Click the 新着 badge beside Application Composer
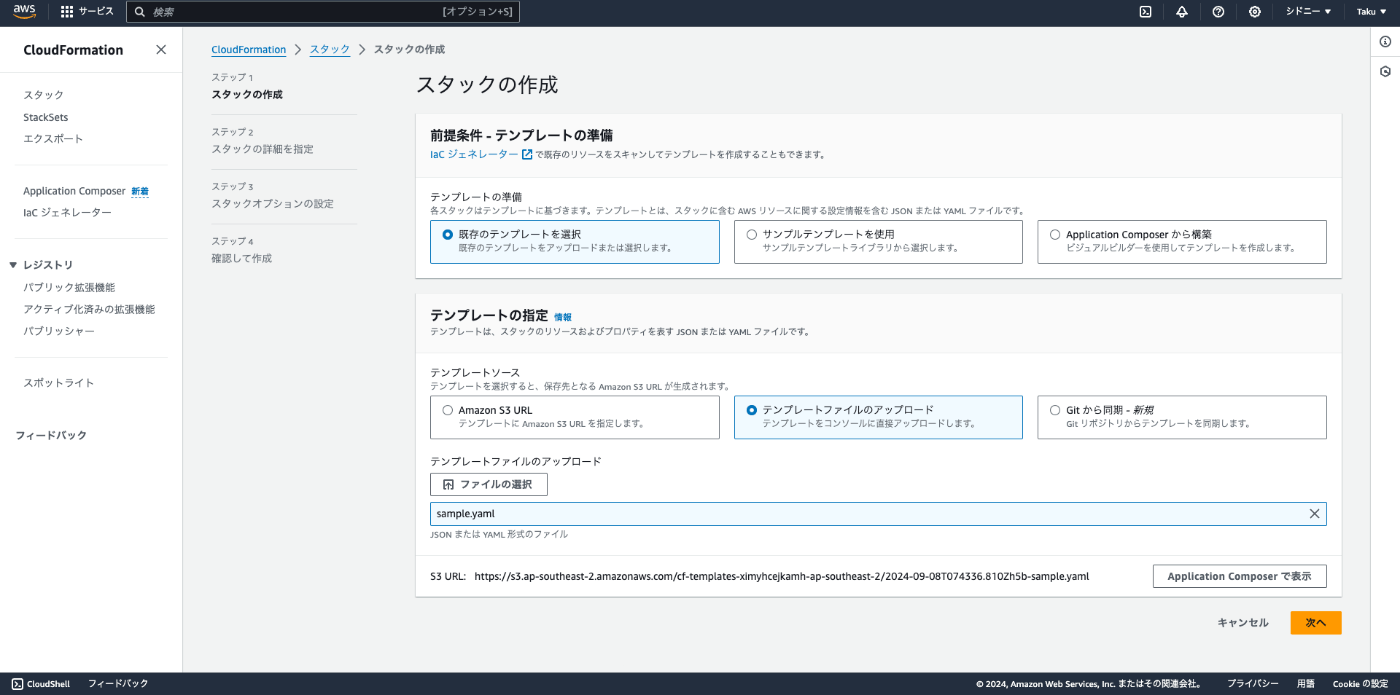Viewport: 1400px width, 695px height. click(x=140, y=191)
